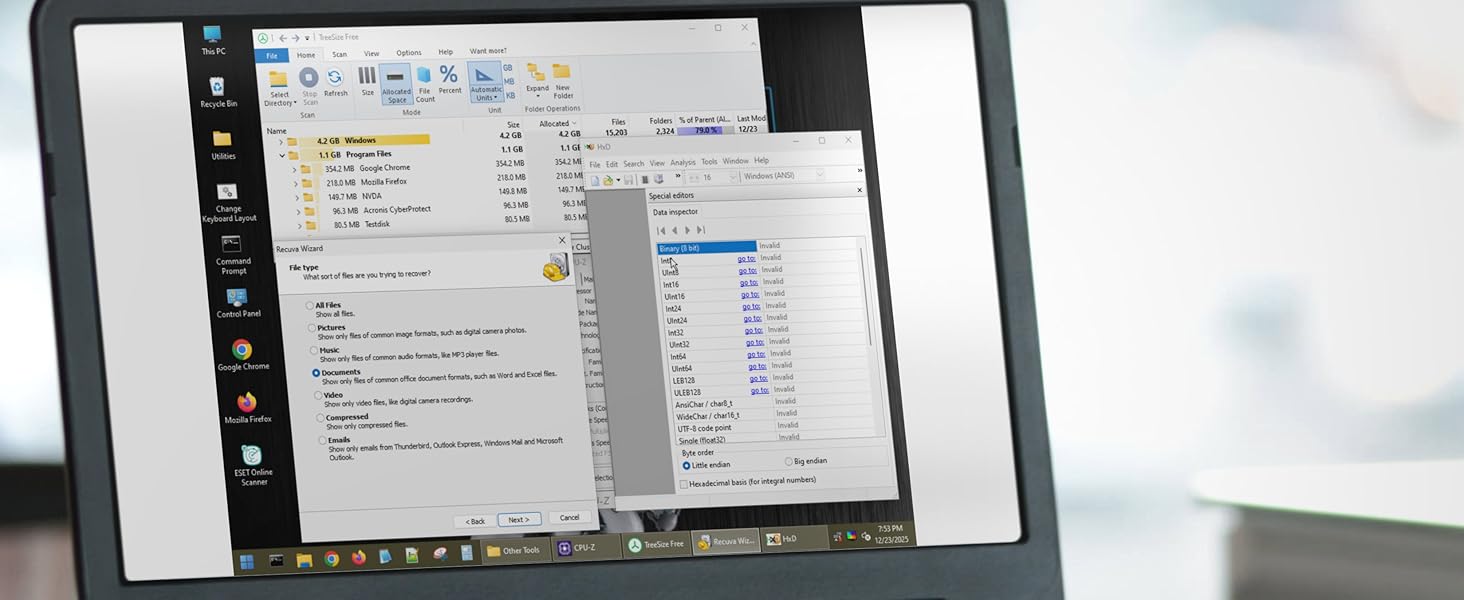Open ESET Online Scanner desktop icon
1464x600 pixels.
point(253,465)
